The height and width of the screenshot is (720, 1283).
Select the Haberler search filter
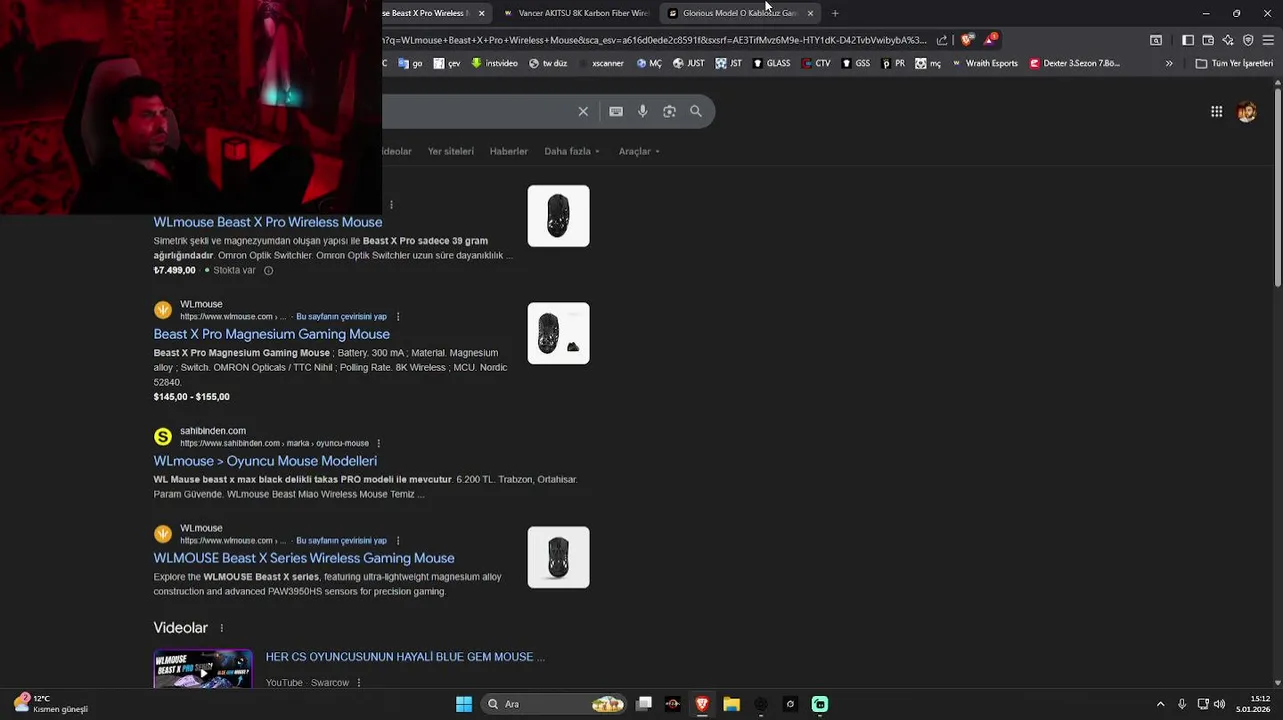point(508,151)
